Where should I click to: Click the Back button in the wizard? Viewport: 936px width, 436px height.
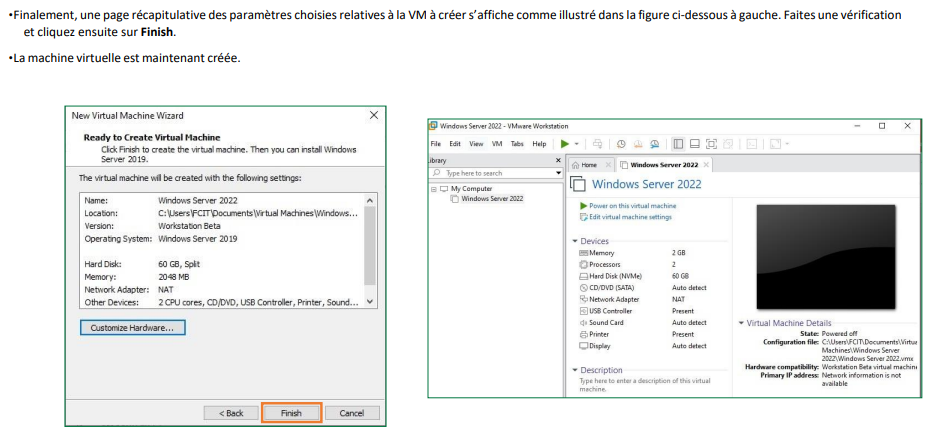coord(232,413)
